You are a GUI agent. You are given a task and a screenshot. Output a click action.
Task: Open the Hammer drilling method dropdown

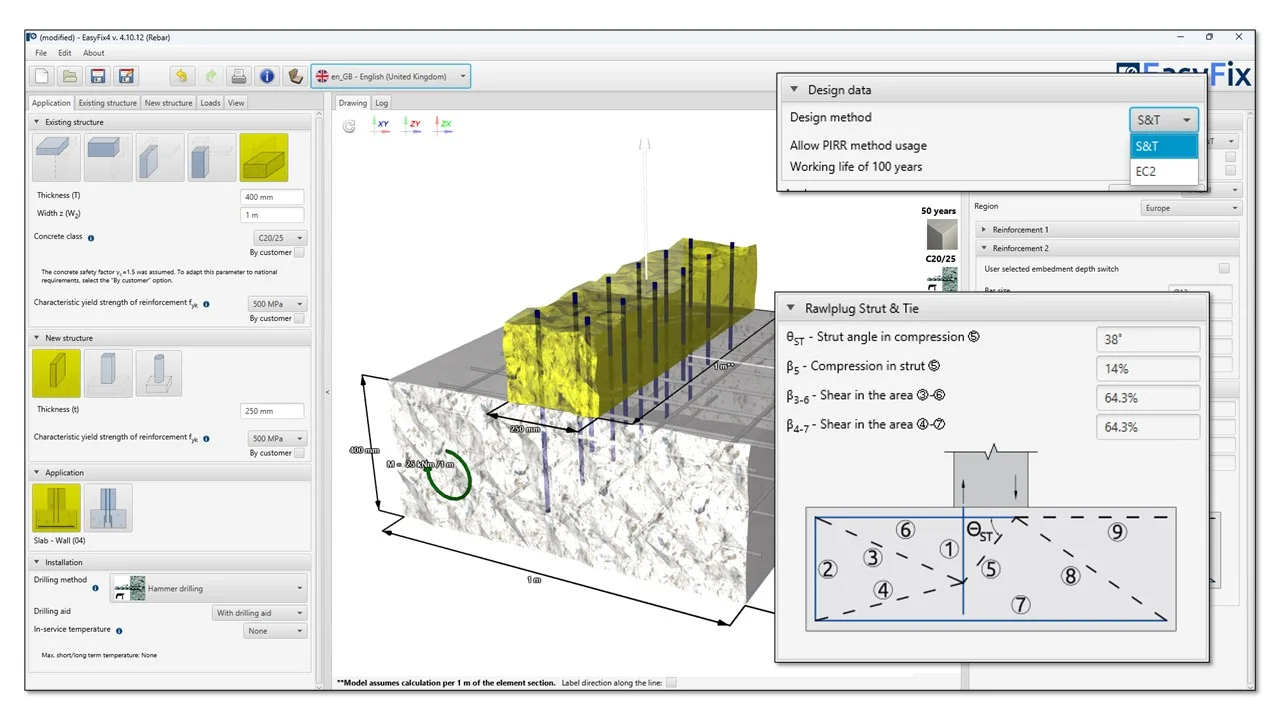click(x=207, y=588)
